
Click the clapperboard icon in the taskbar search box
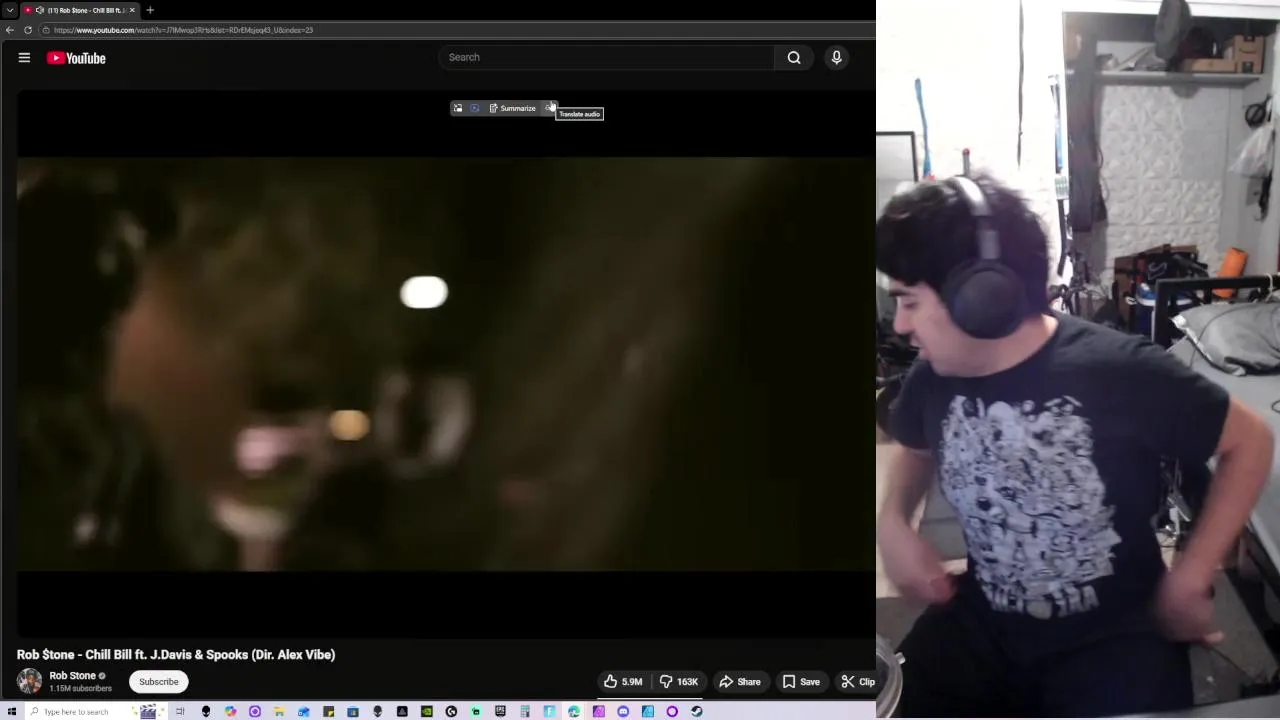pos(148,711)
